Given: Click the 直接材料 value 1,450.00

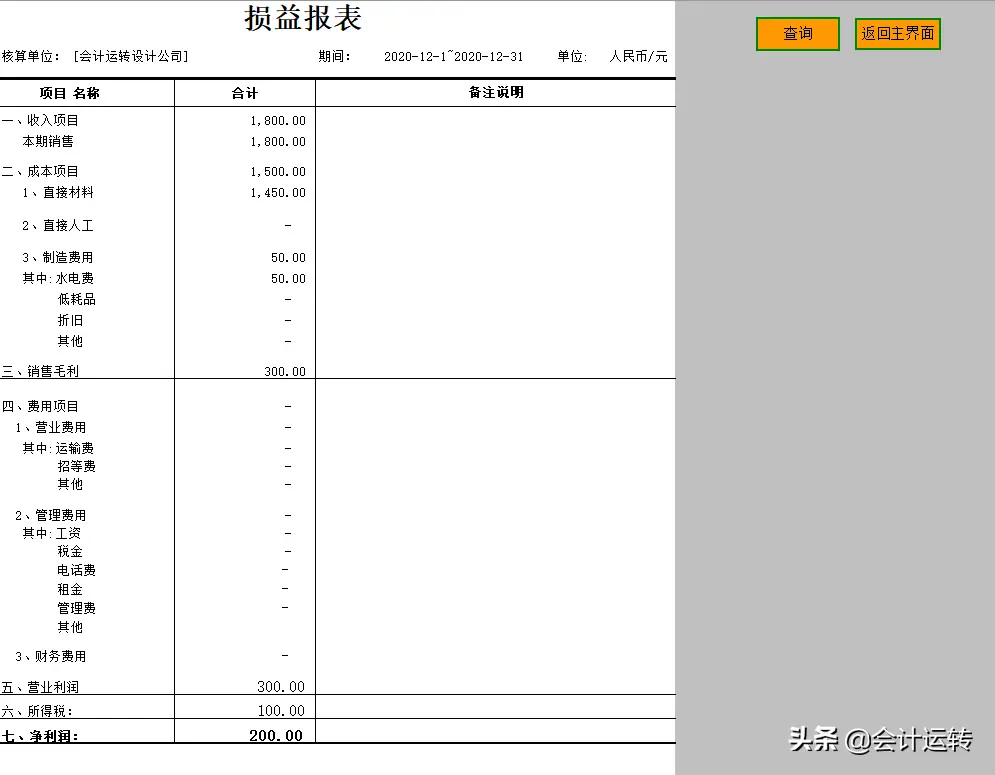Looking at the screenshot, I should (x=278, y=193).
